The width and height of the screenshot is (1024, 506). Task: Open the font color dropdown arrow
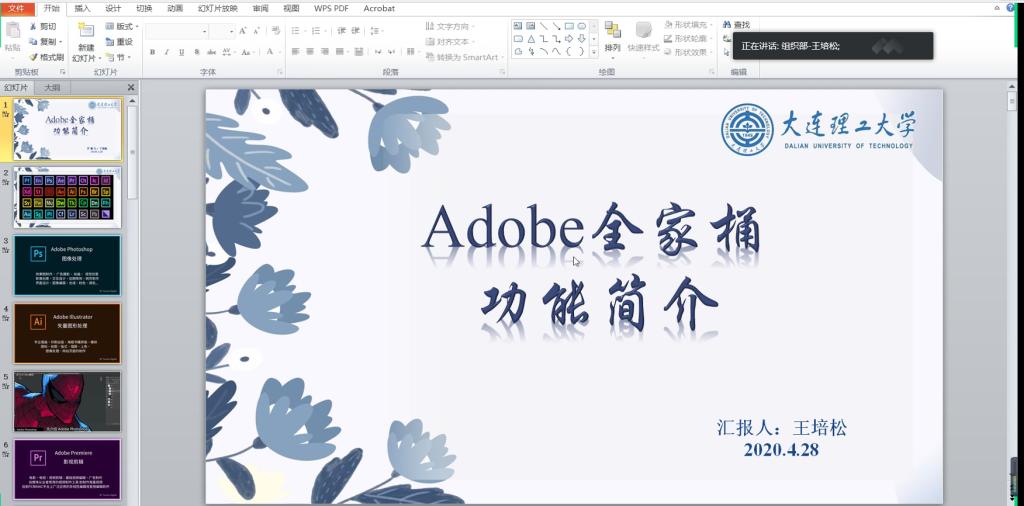279,52
